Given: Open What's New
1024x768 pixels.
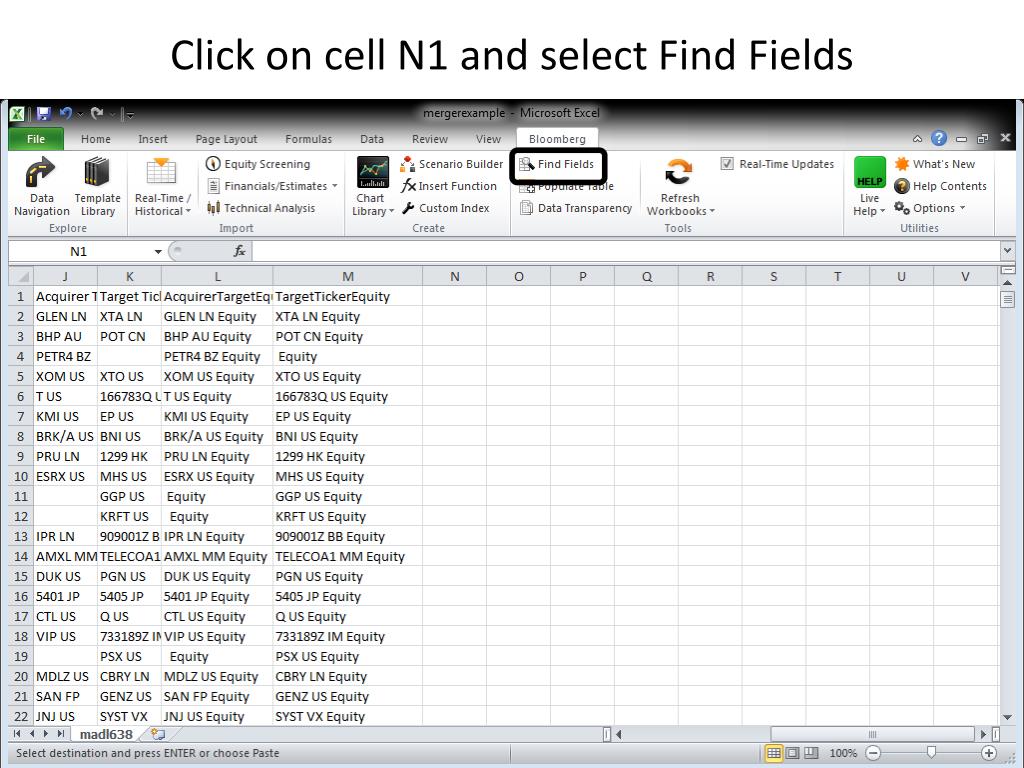Looking at the screenshot, I should [935, 164].
